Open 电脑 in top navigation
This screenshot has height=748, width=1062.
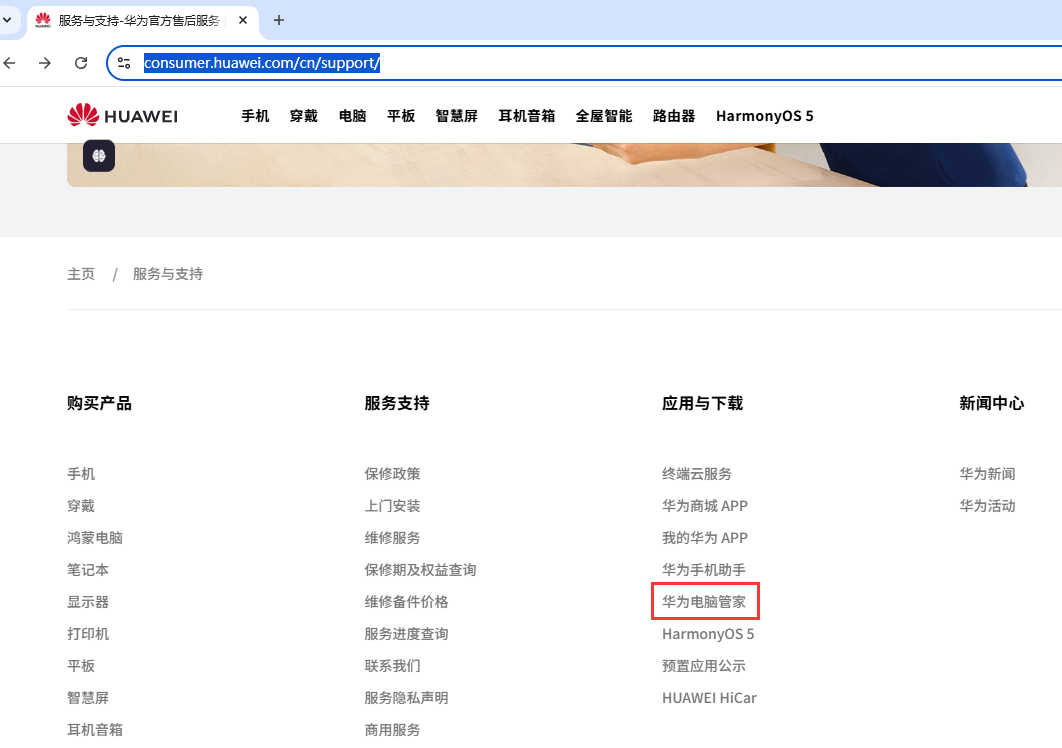352,116
